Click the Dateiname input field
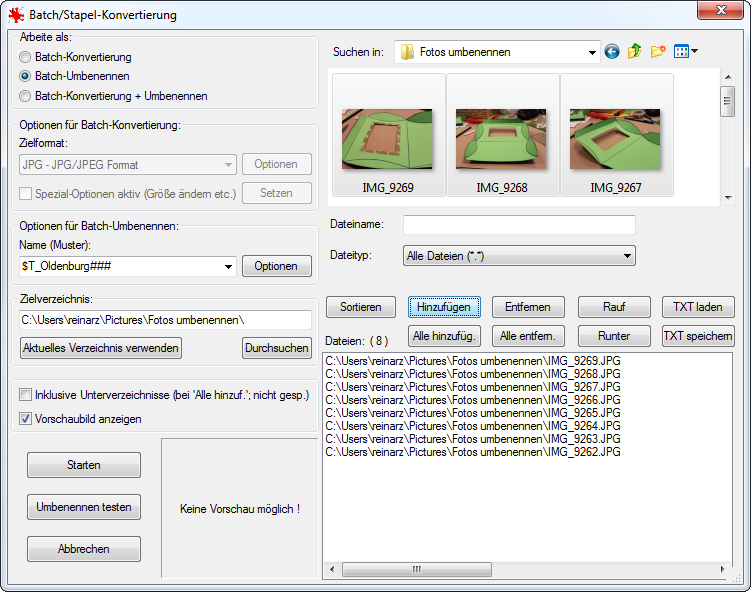751x592 pixels. (x=519, y=225)
